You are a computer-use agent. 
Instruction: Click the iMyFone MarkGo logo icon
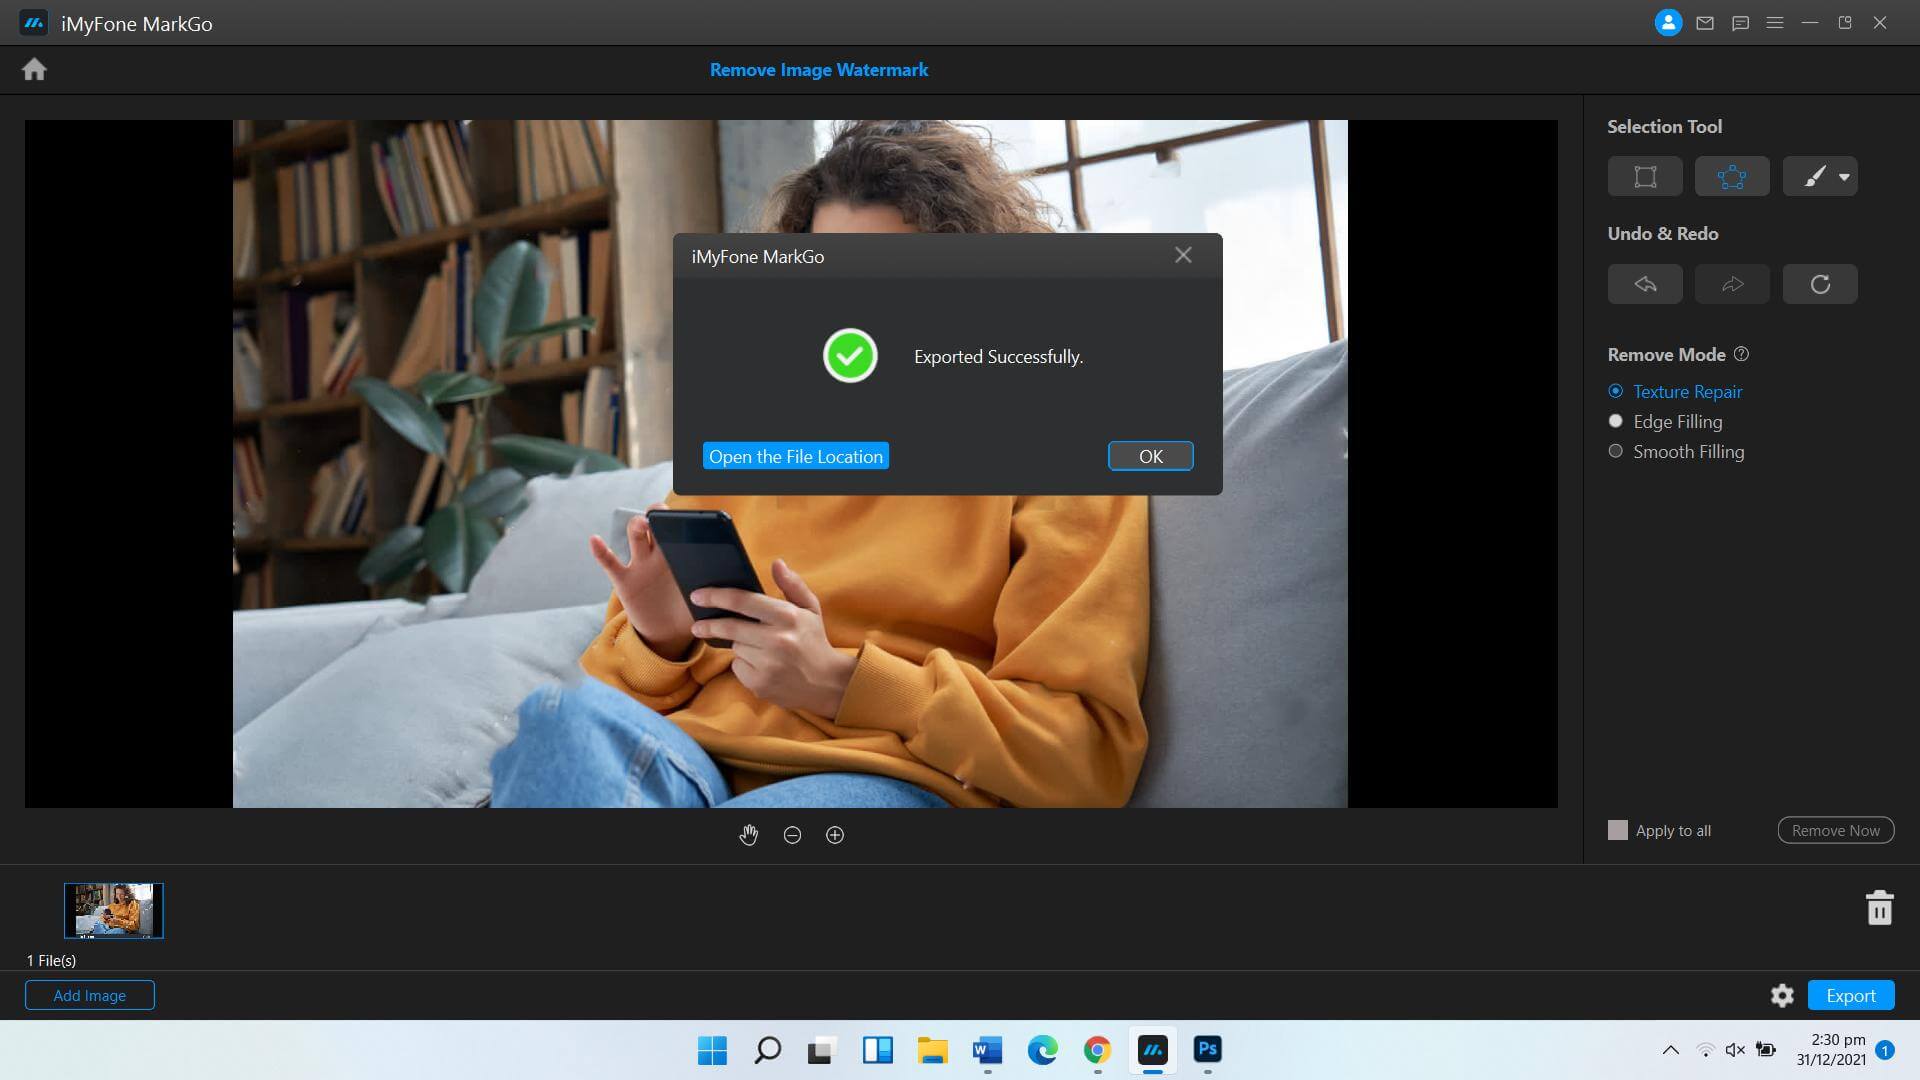click(x=34, y=23)
